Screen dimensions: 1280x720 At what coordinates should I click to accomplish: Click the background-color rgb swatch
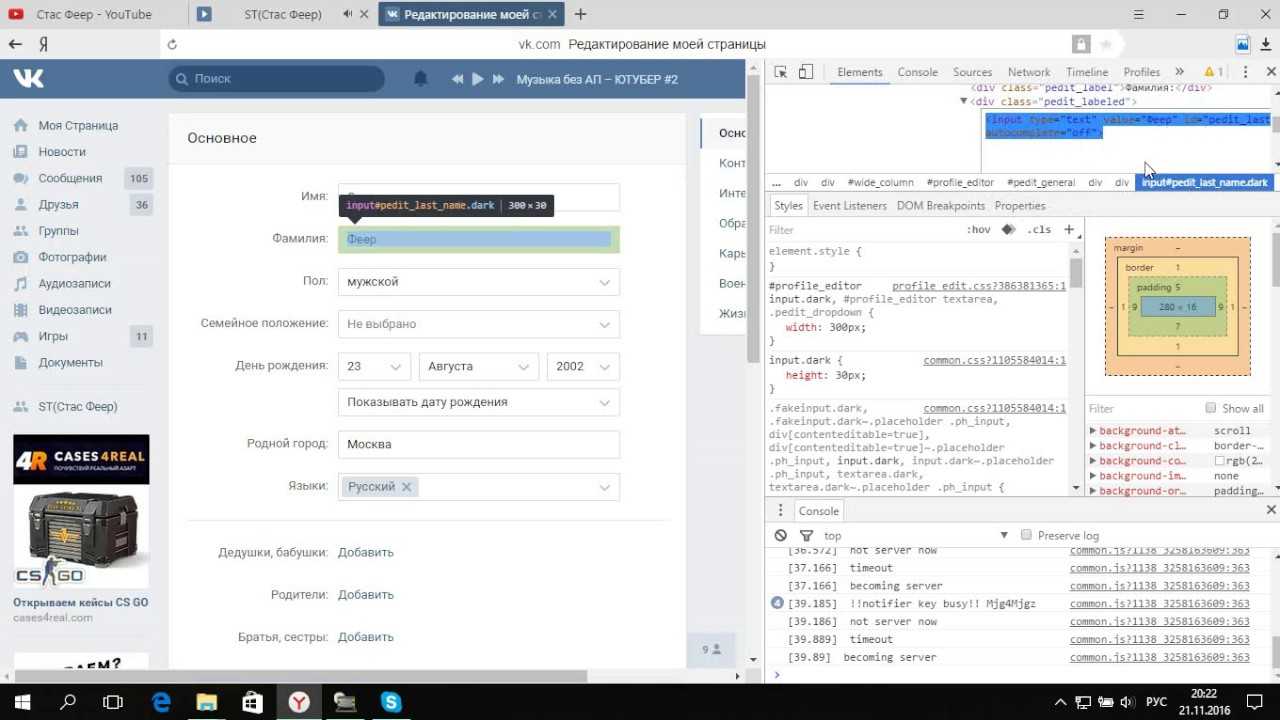[x=1220, y=461]
